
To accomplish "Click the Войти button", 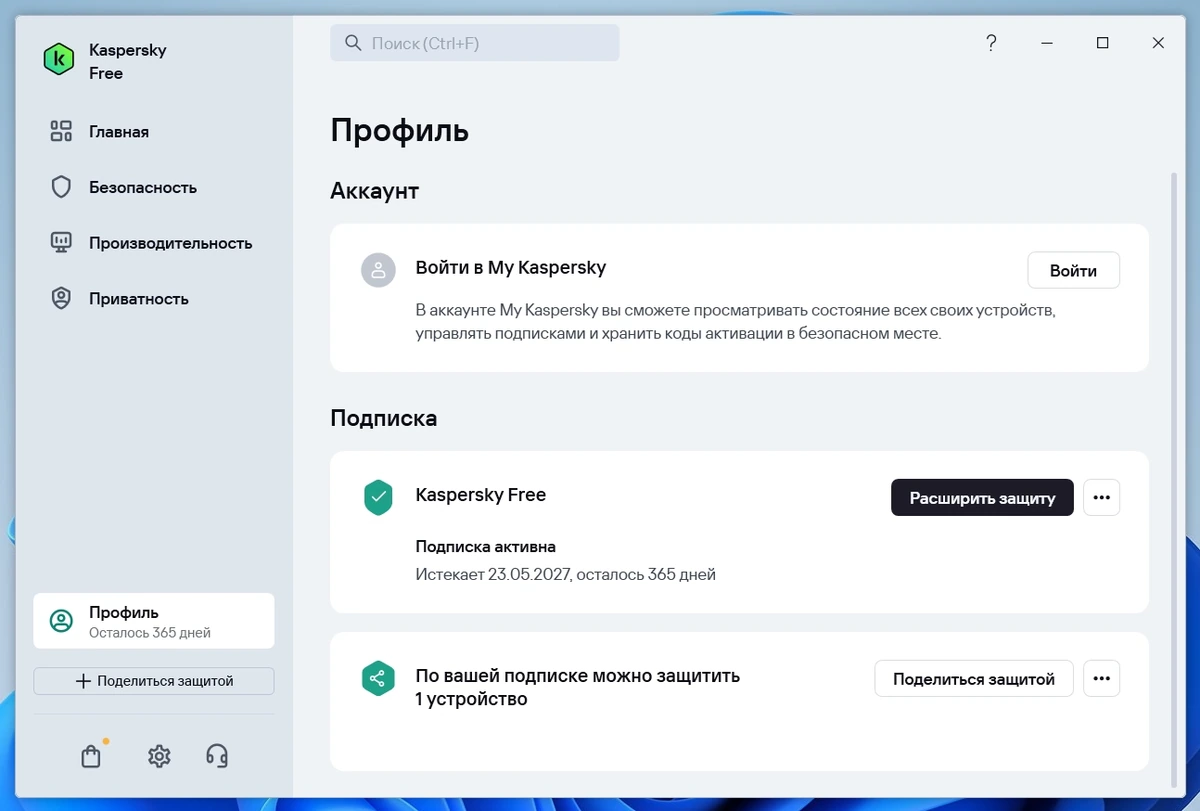I will (x=1073, y=271).
